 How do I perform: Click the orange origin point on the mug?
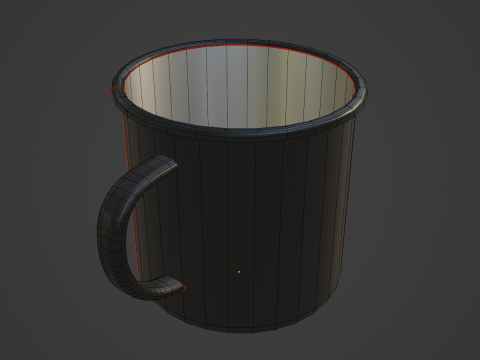pos(239,272)
